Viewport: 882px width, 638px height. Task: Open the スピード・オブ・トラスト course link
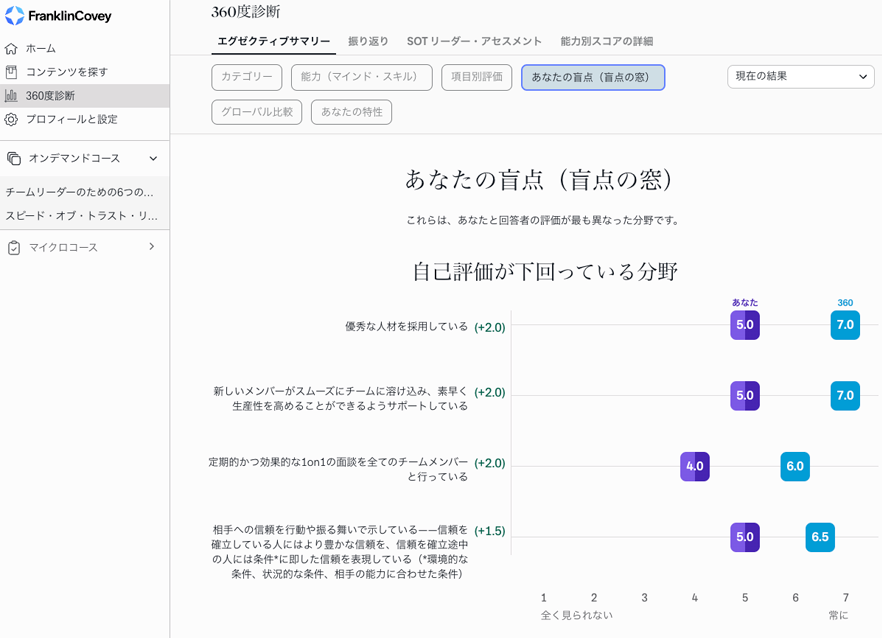[82, 215]
